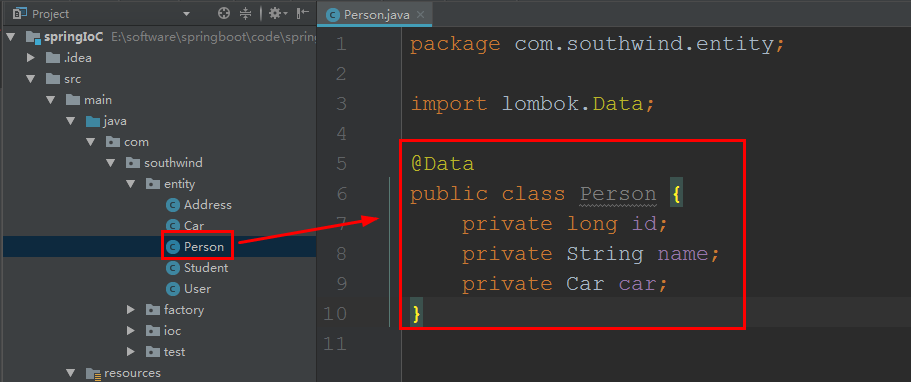Collapse the resources folder
This screenshot has height=382, width=911.
click(70, 373)
